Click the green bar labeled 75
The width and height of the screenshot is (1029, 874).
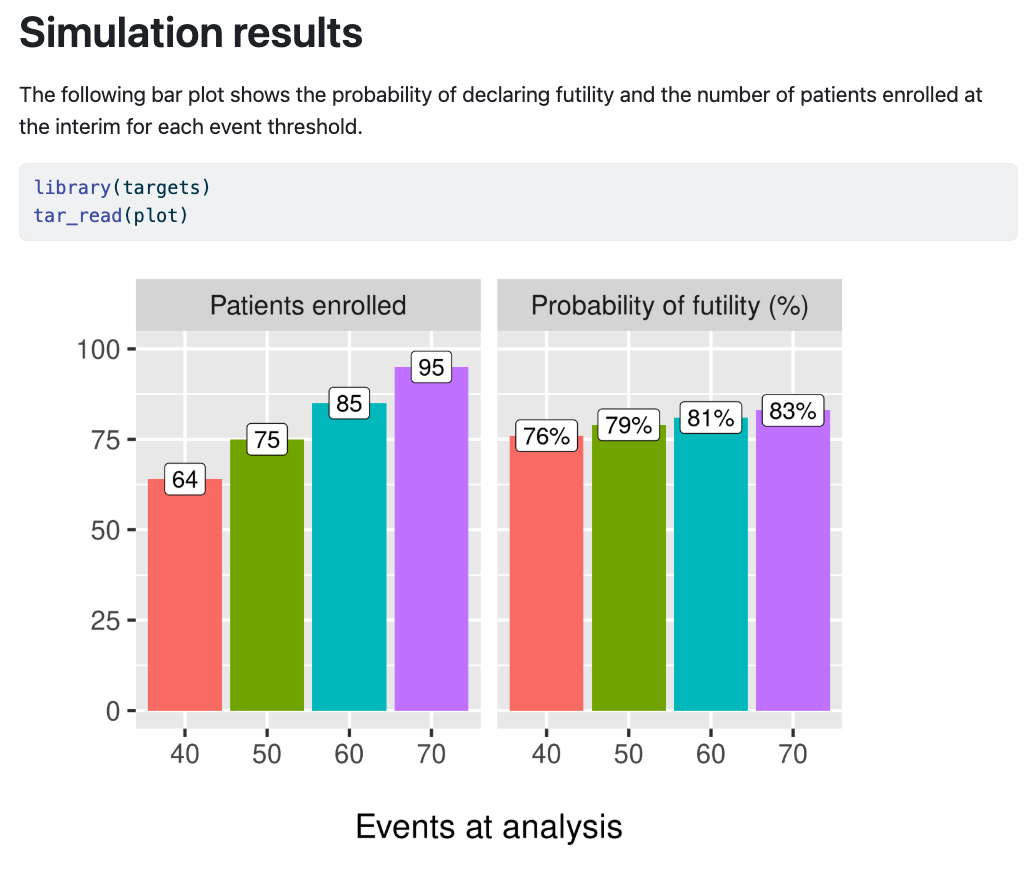pos(267,575)
